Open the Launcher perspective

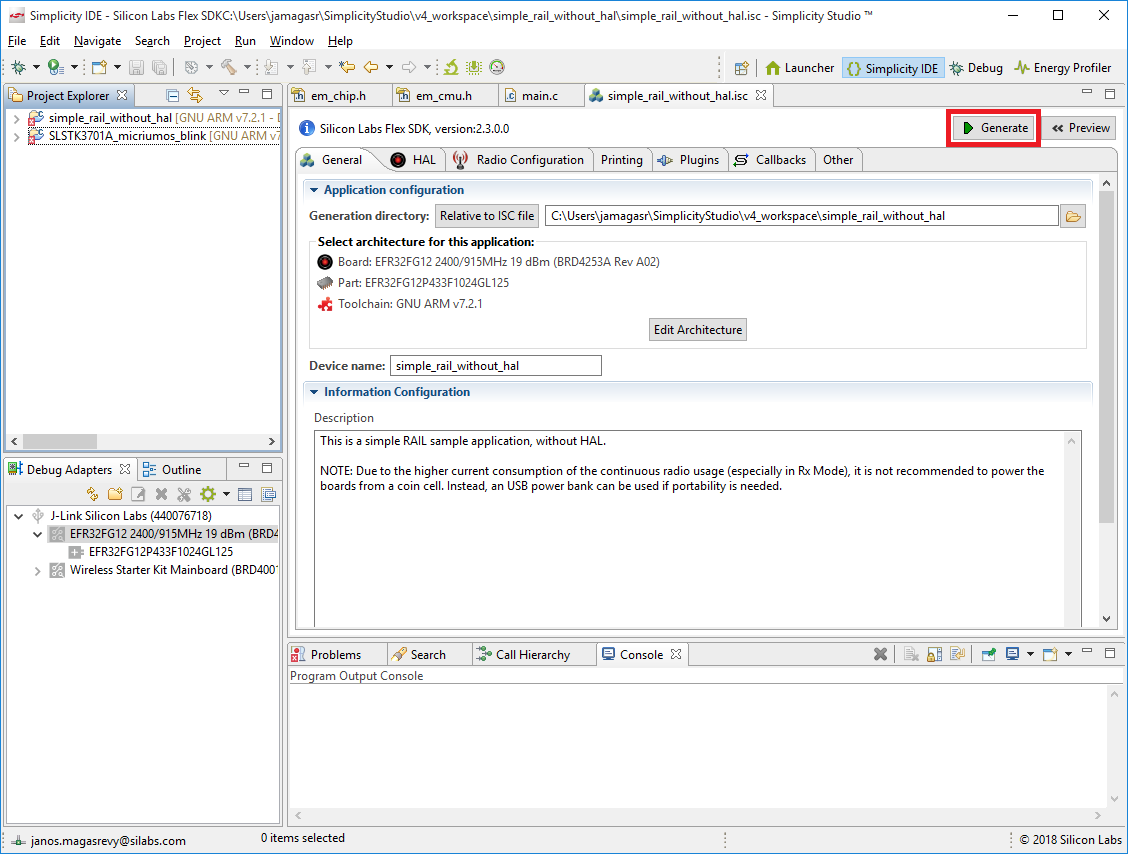click(x=800, y=68)
